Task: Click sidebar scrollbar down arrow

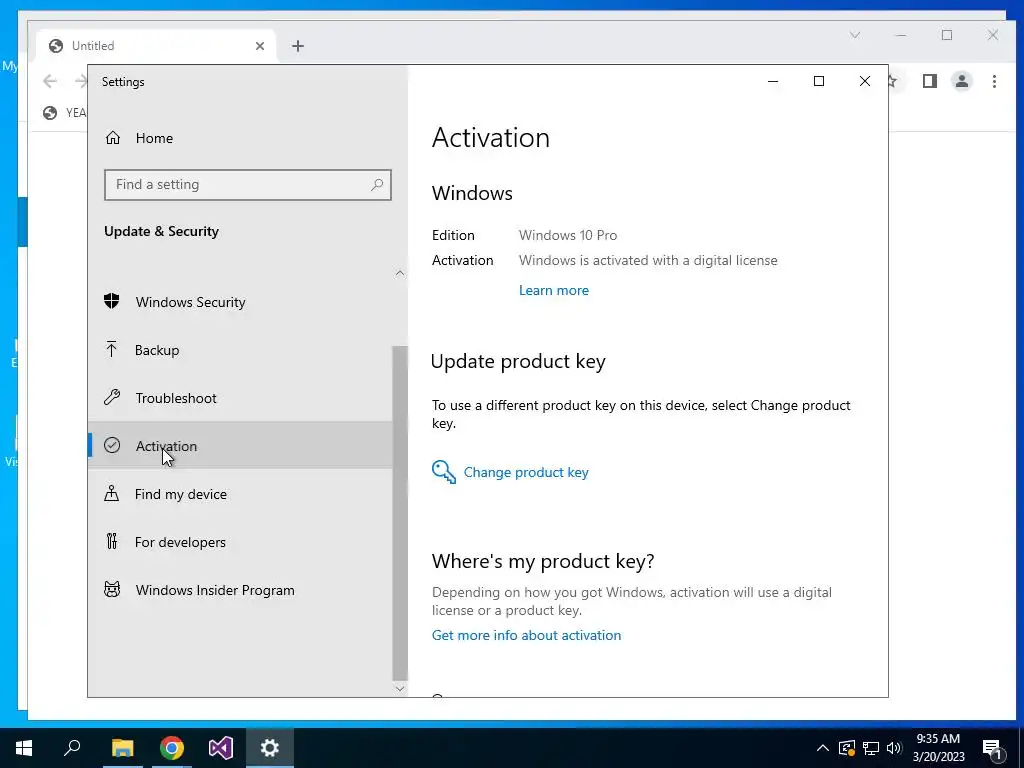Action: point(400,688)
